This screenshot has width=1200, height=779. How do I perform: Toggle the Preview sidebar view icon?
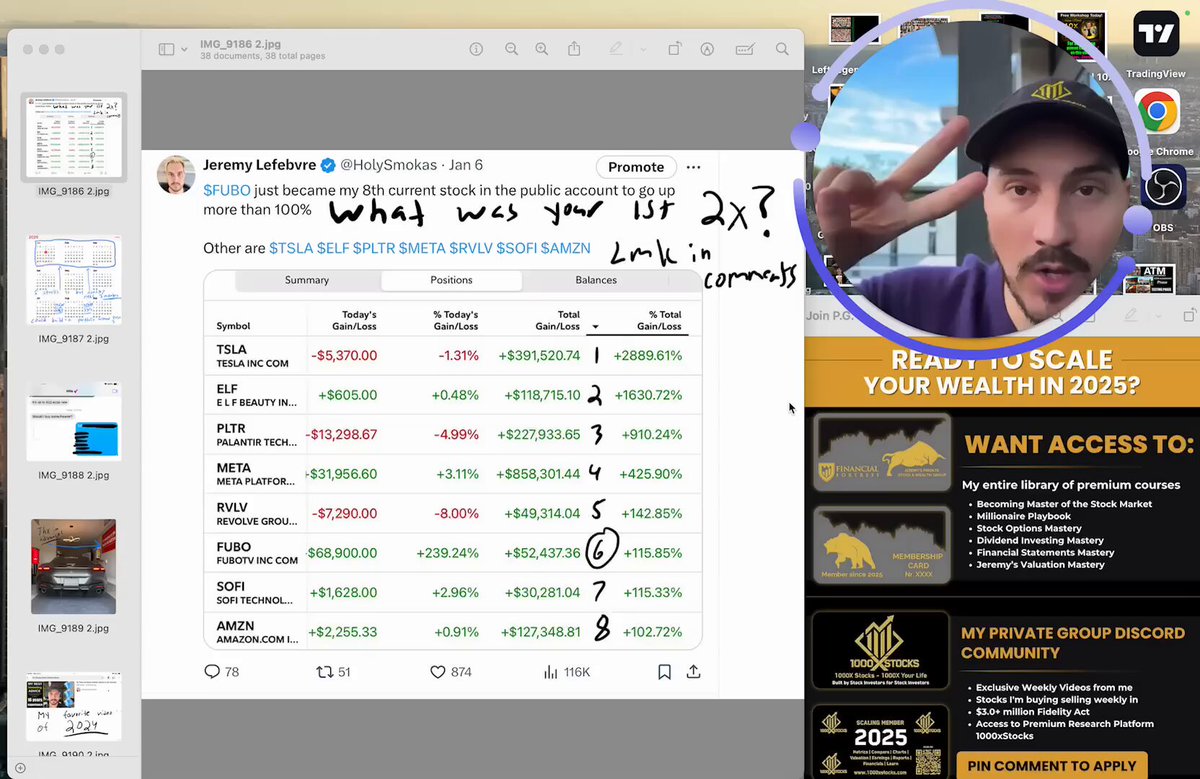[x=167, y=49]
